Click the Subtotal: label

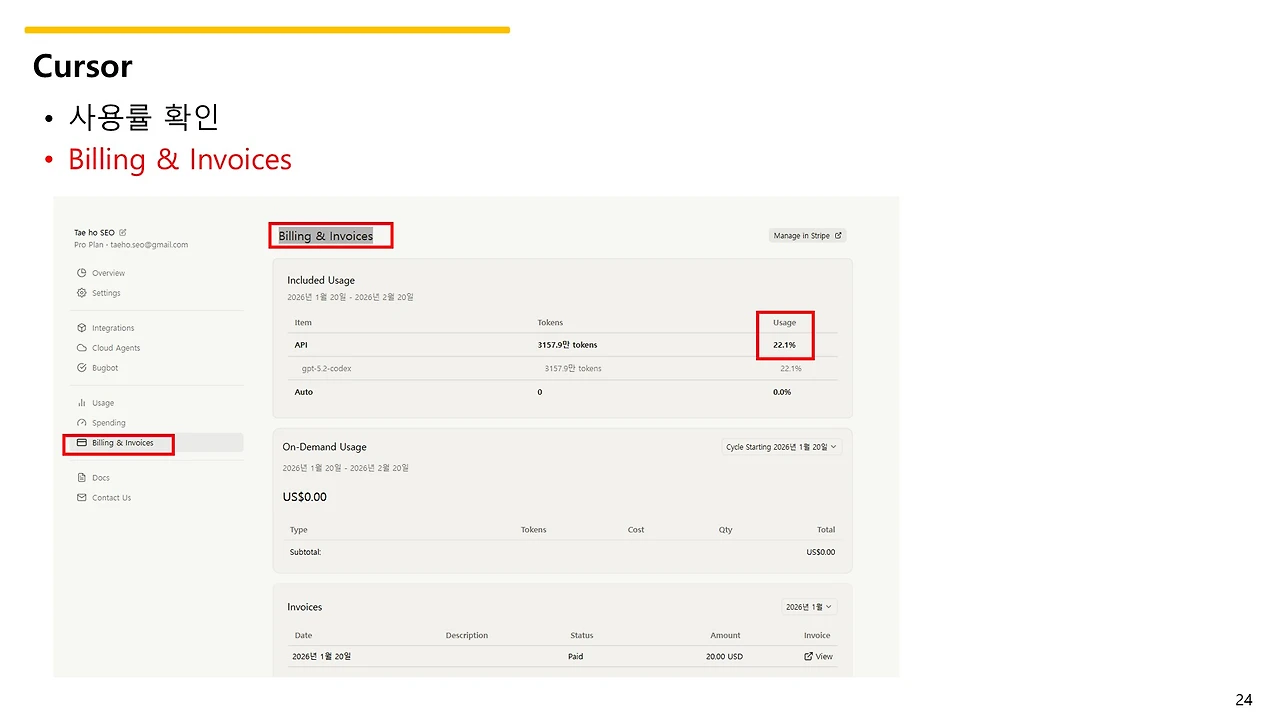point(306,552)
